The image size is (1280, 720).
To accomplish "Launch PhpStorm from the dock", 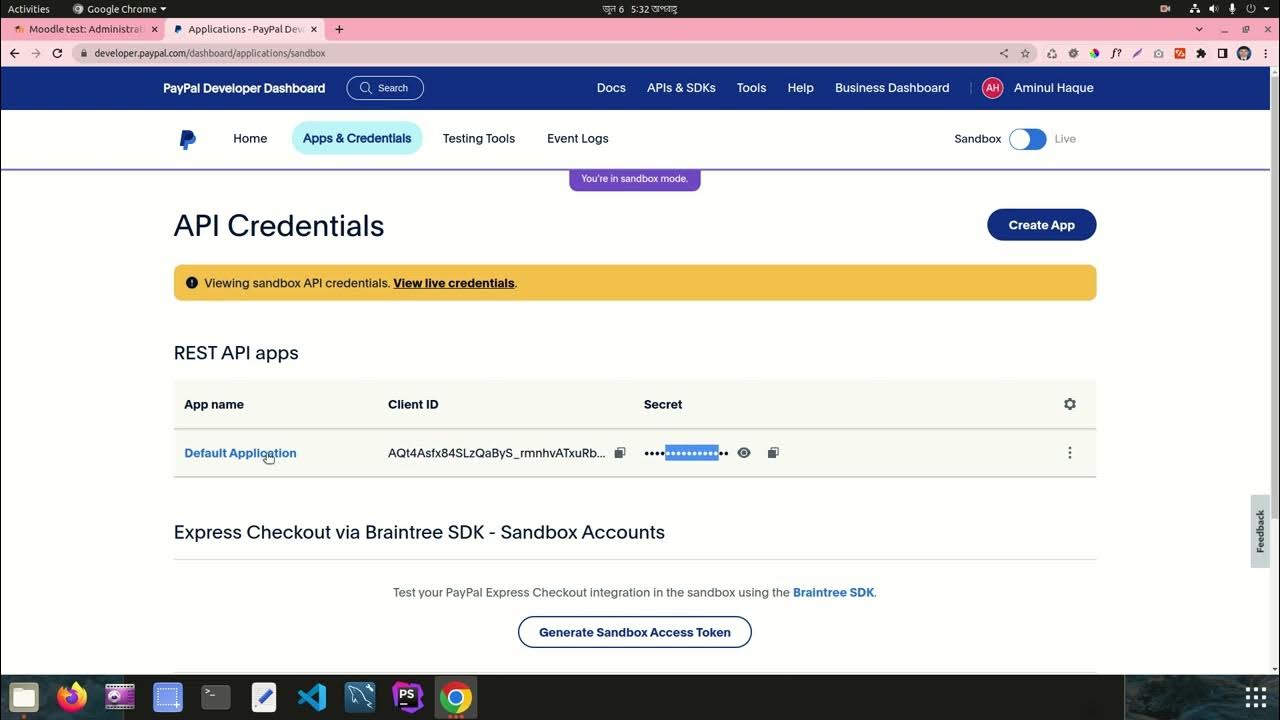I will [408, 697].
